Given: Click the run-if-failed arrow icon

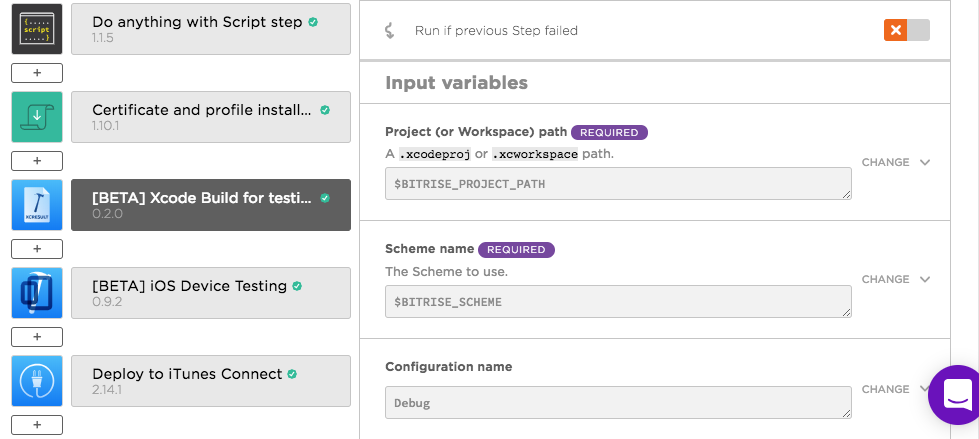Looking at the screenshot, I should pos(389,31).
